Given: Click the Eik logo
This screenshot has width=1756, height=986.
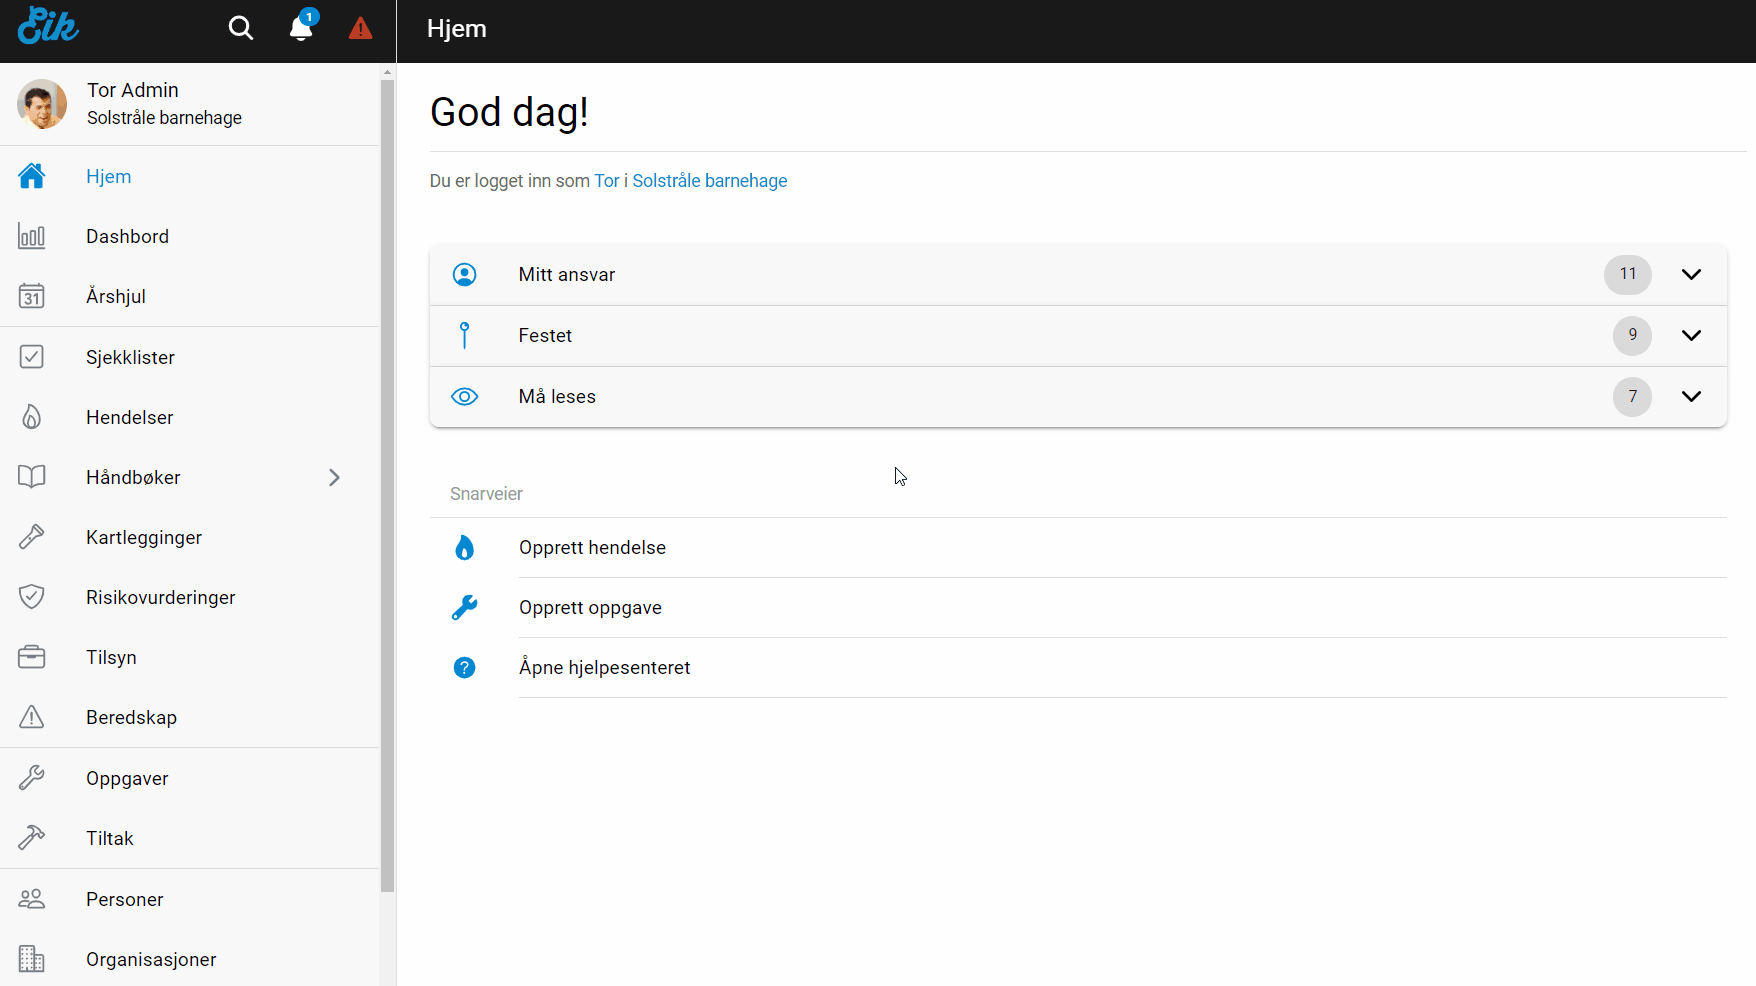Looking at the screenshot, I should [x=48, y=27].
